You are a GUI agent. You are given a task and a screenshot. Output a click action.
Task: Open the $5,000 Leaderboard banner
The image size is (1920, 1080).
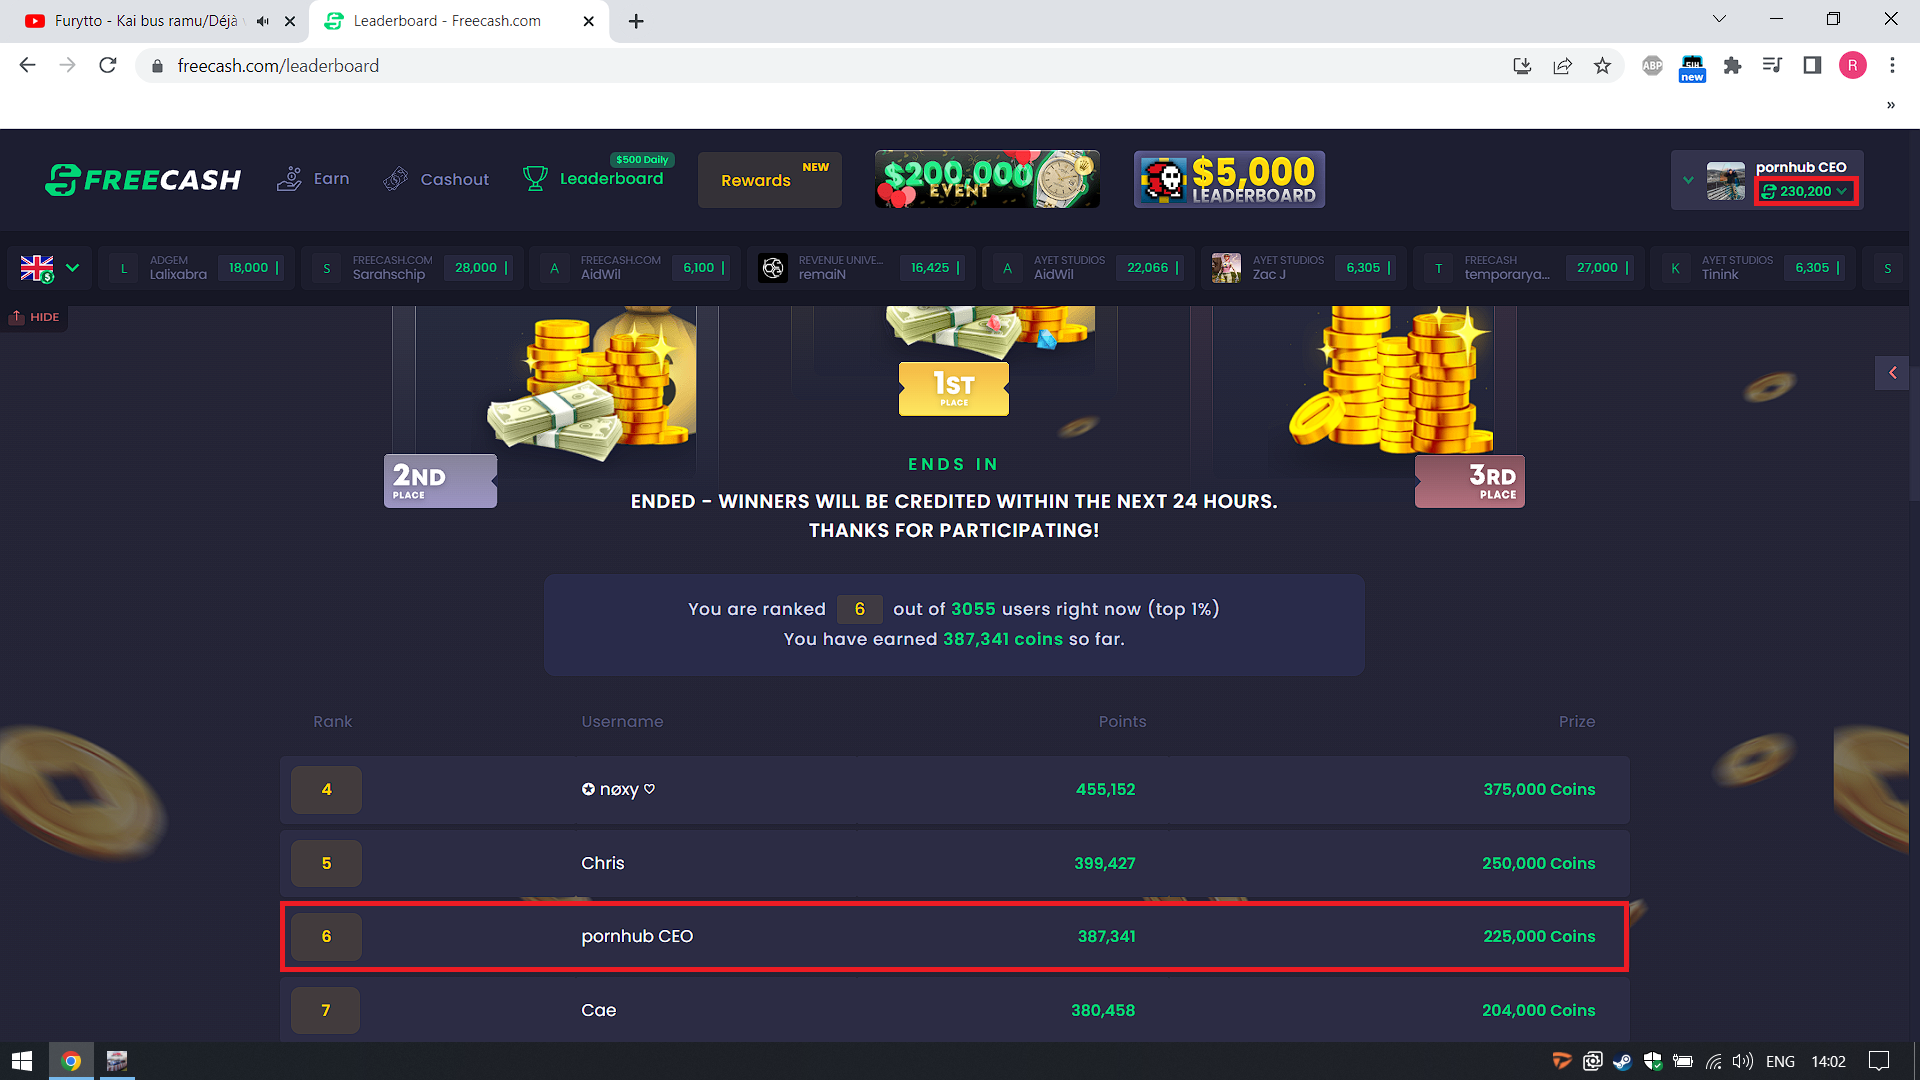[1229, 179]
